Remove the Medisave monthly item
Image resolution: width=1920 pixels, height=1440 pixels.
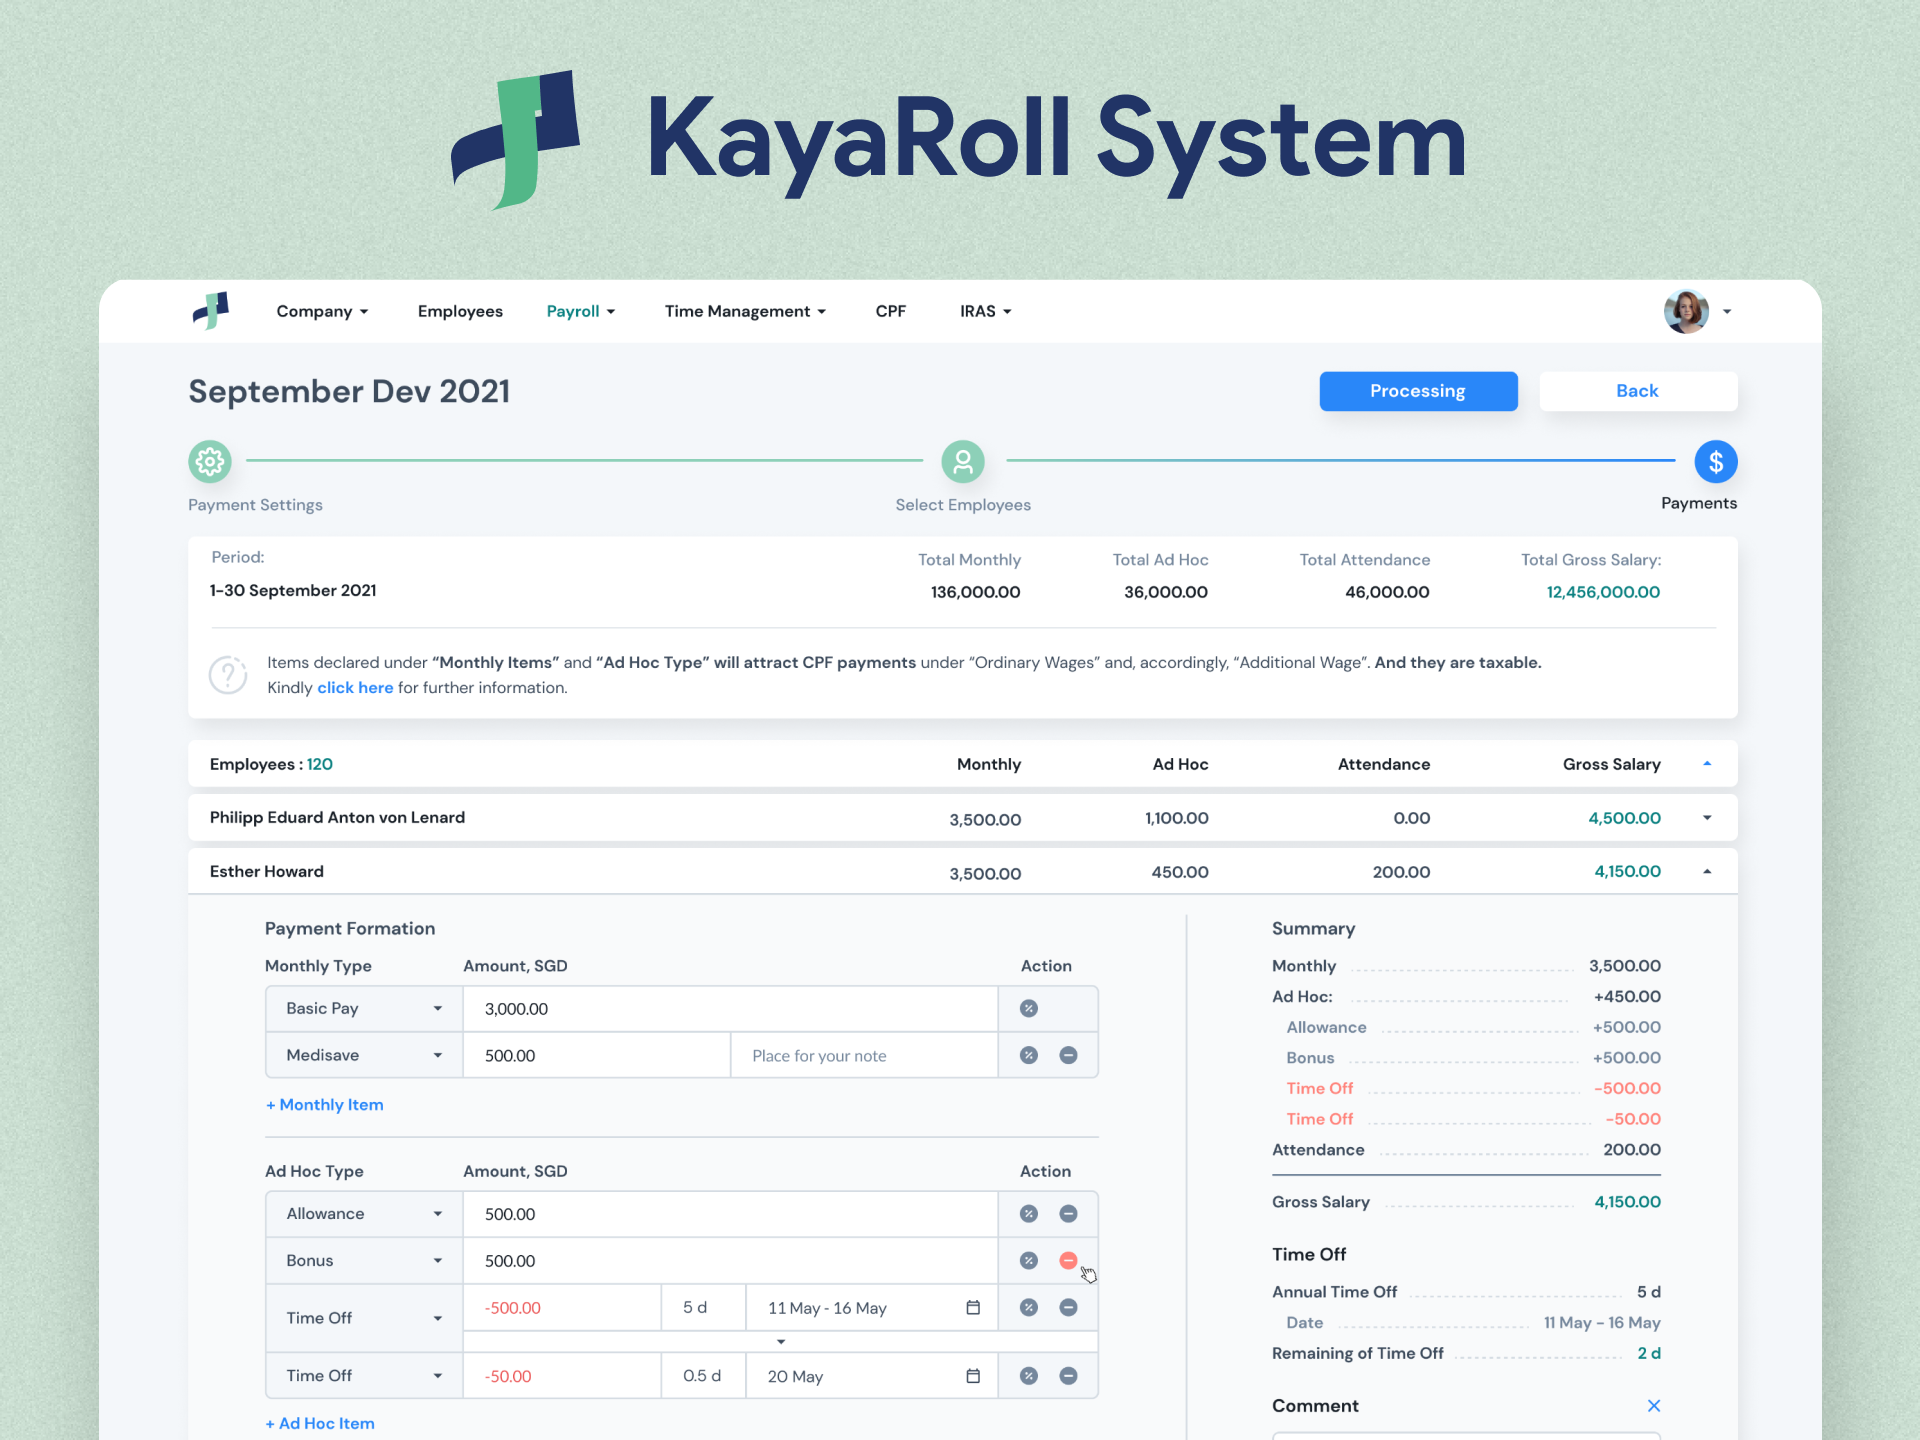click(1068, 1055)
